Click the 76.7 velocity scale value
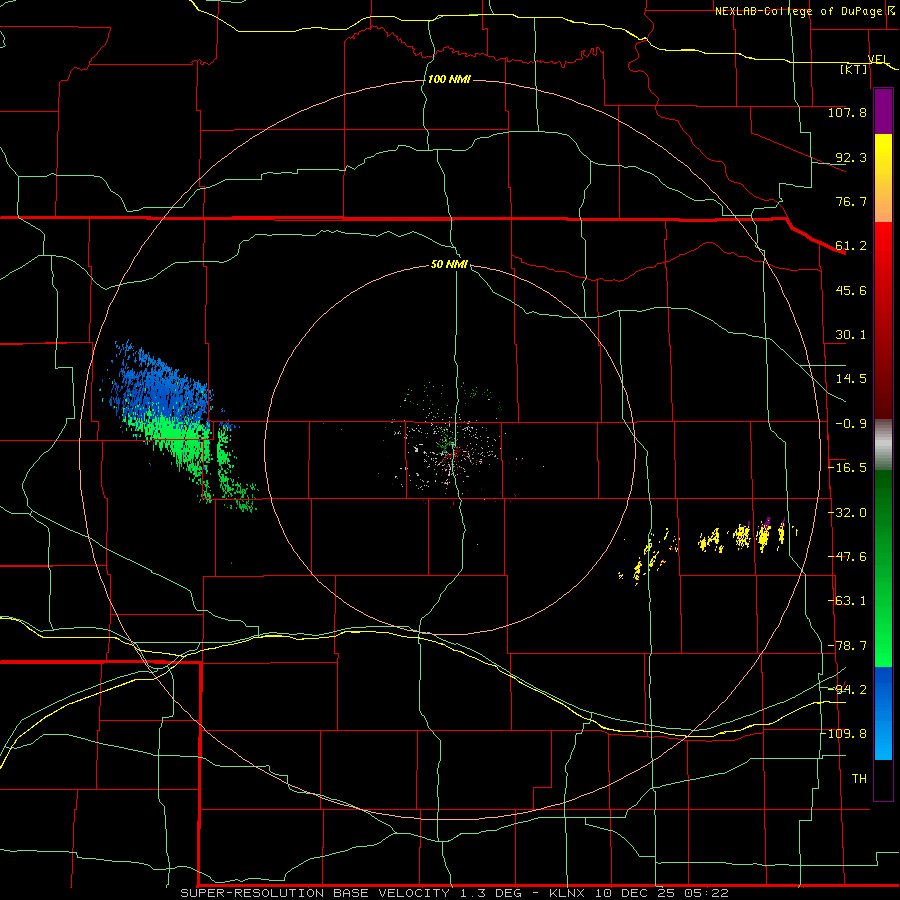Screen dimensions: 900x900 click(x=851, y=201)
